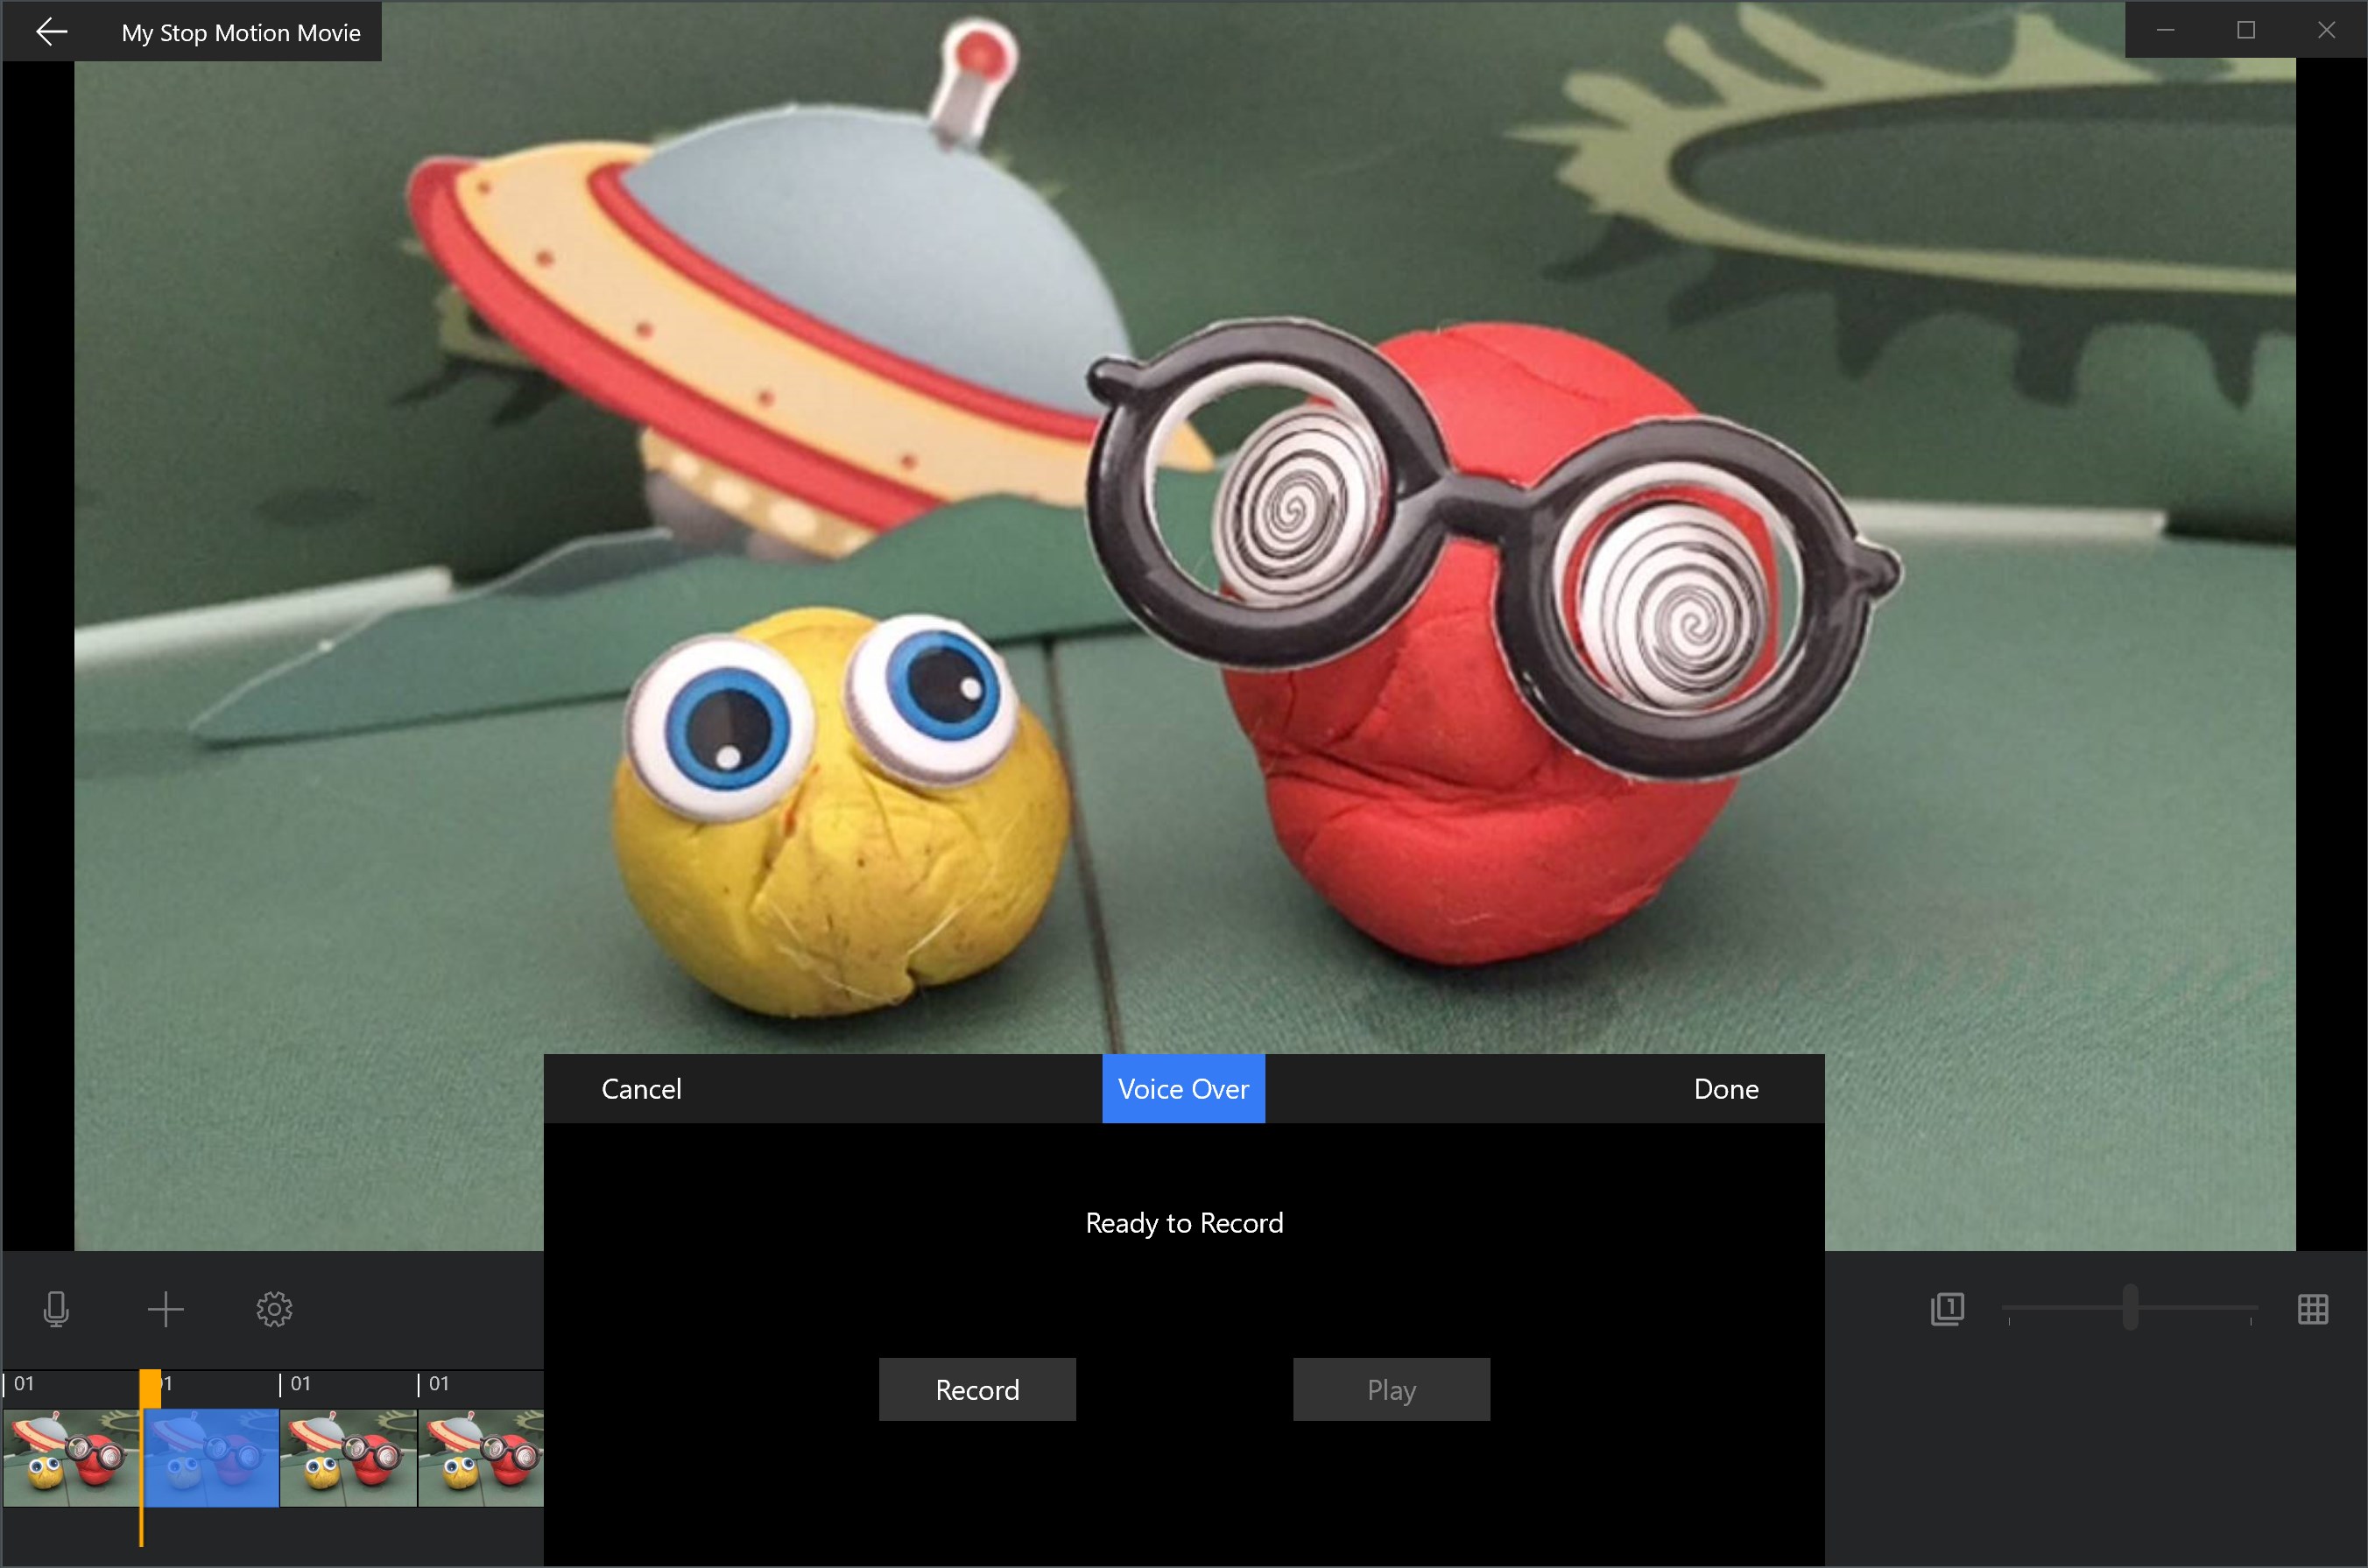Select the first frame thumbnail
Viewport: 2368px width, 1568px height.
(x=70, y=1457)
